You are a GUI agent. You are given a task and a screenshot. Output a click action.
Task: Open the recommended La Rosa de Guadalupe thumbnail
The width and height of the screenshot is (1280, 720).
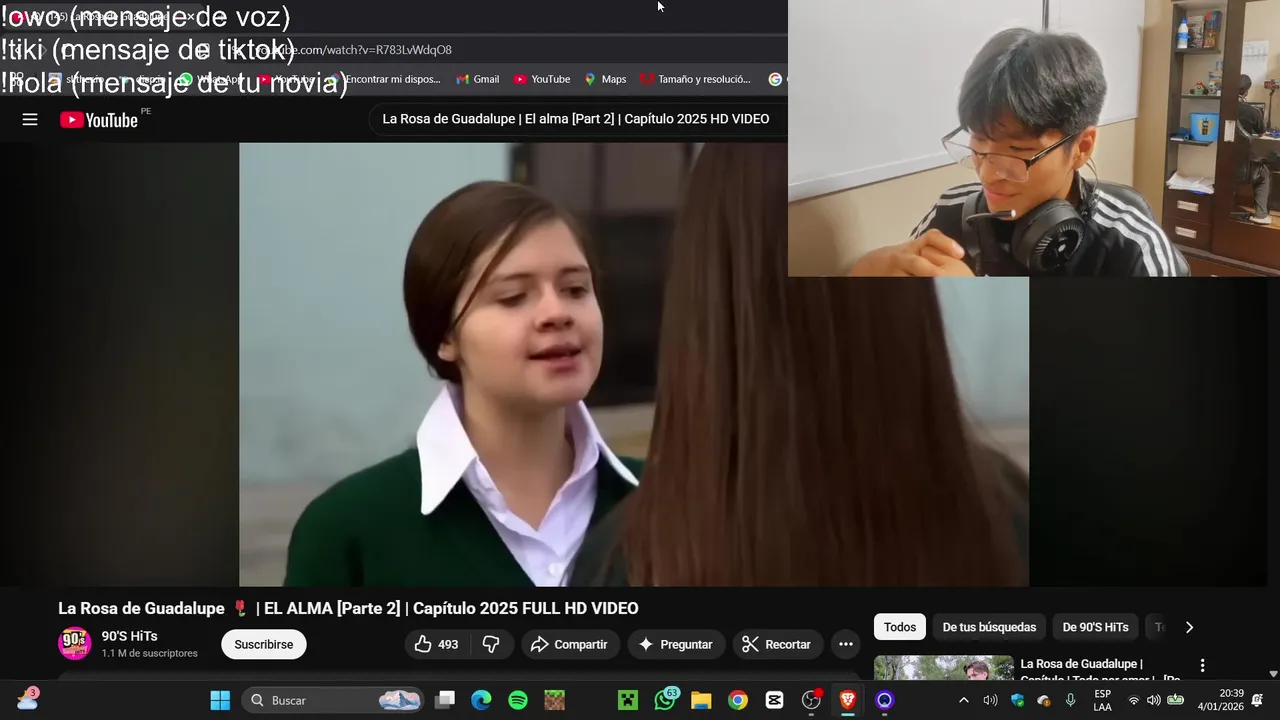tap(943, 668)
